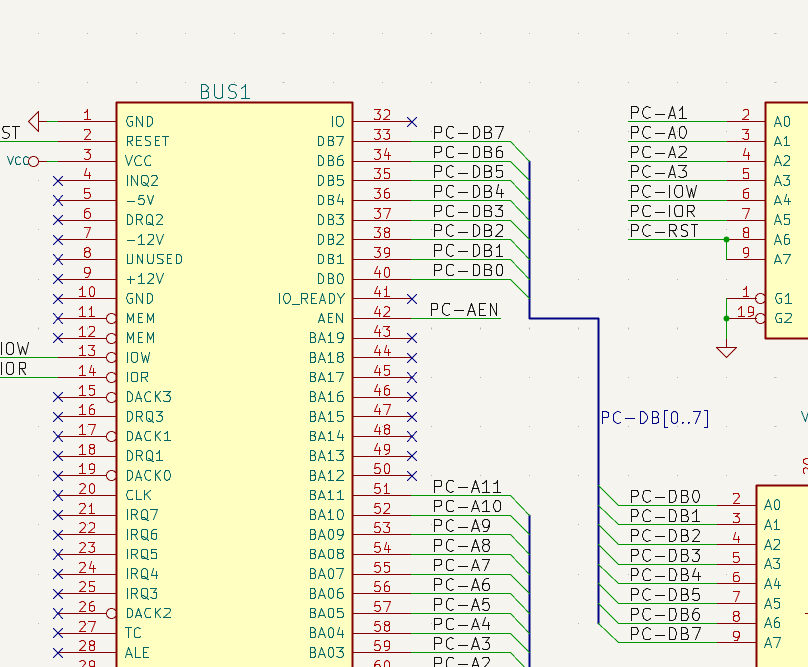Click the no-connect X on the IO pin
This screenshot has height=667, width=808.
tap(411, 120)
